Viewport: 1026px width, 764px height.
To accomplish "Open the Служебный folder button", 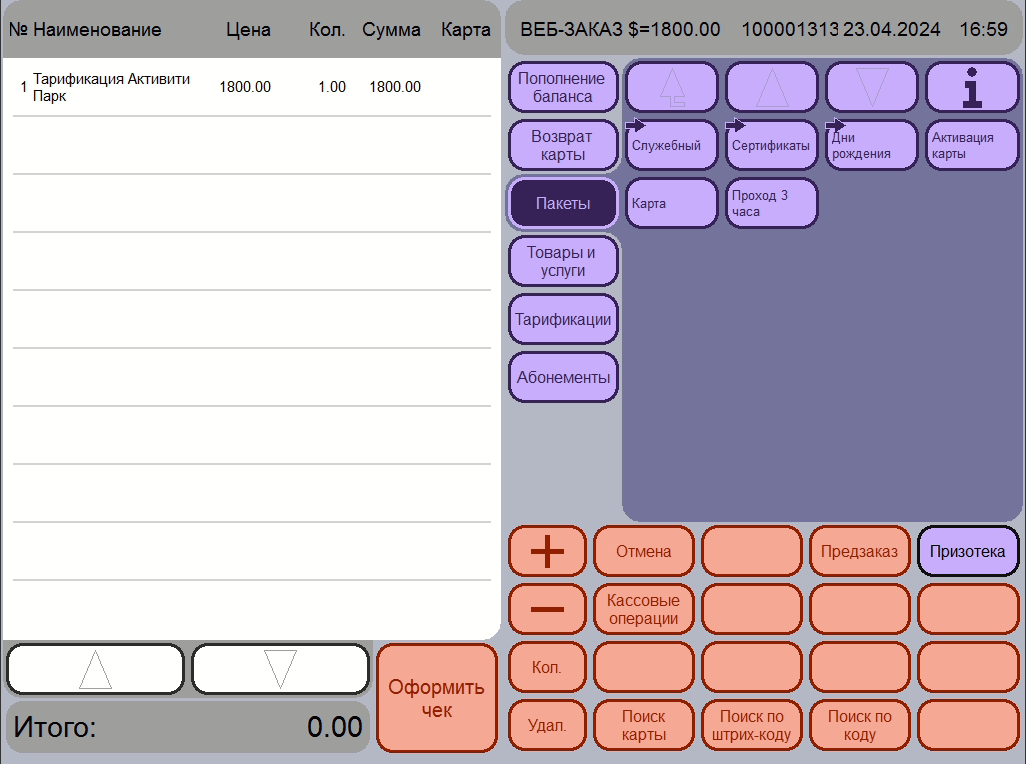I will pyautogui.click(x=672, y=145).
